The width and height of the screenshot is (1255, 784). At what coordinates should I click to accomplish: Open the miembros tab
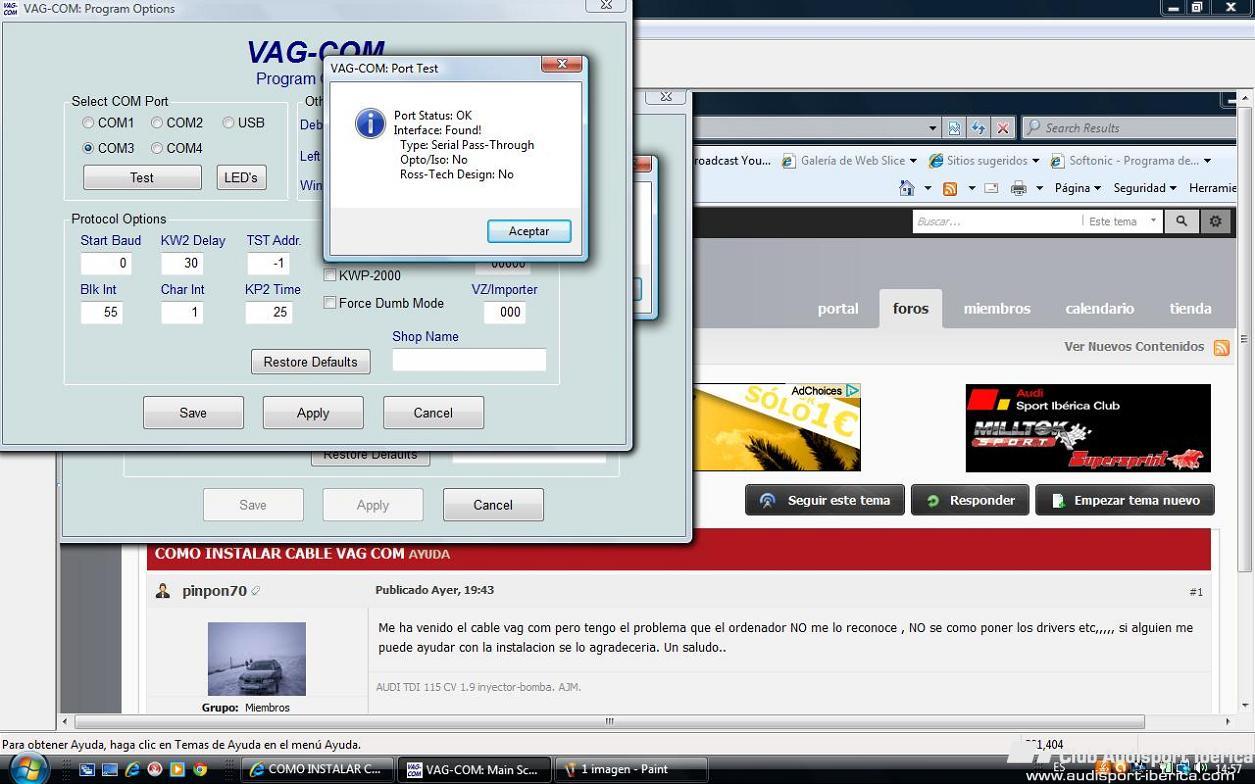[x=997, y=309]
